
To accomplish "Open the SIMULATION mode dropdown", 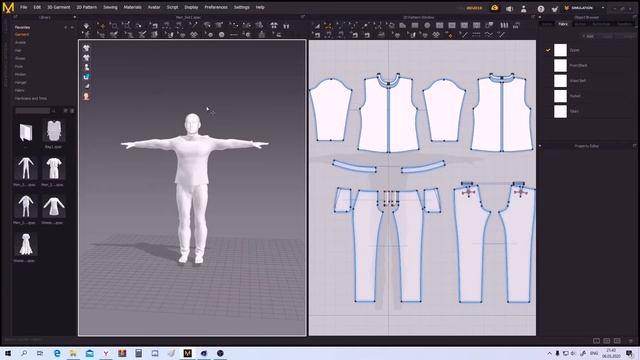I will pos(603,8).
